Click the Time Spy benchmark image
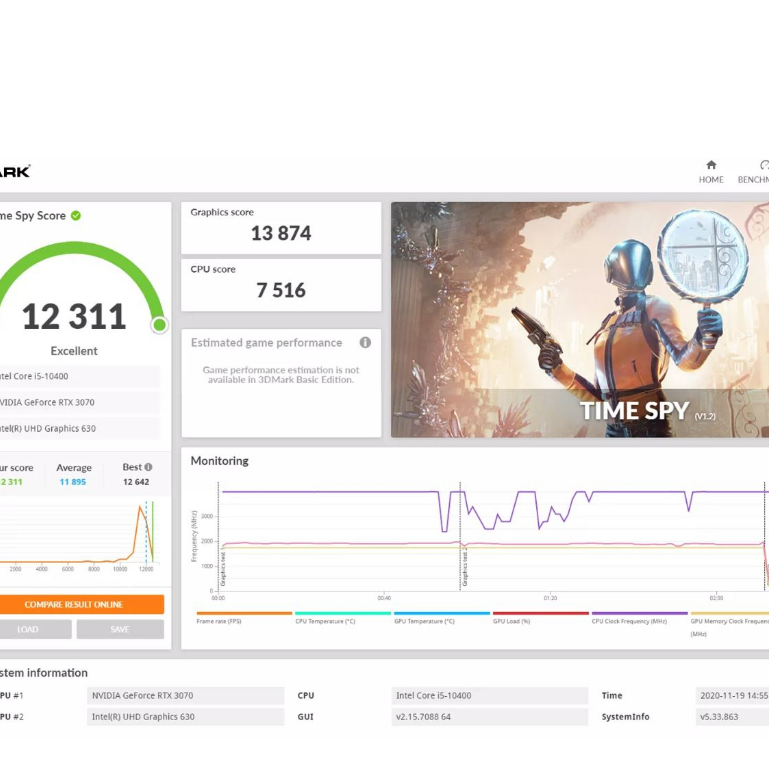 pyautogui.click(x=580, y=320)
